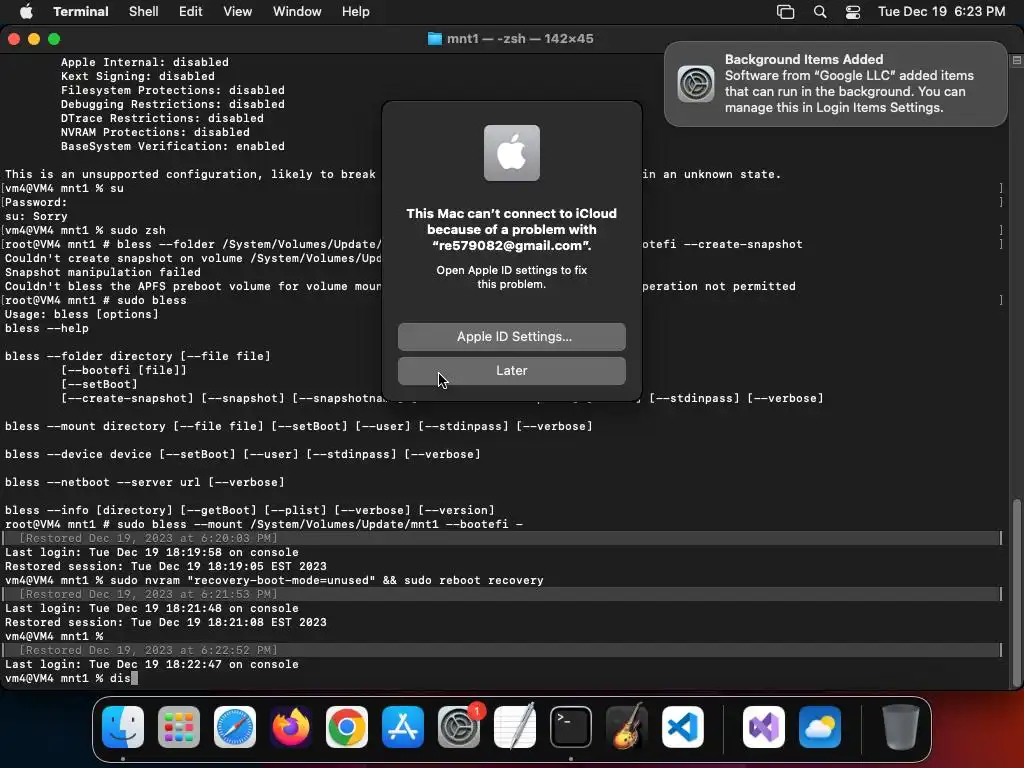Minimize the Terminal window with yellow button

pyautogui.click(x=34, y=39)
